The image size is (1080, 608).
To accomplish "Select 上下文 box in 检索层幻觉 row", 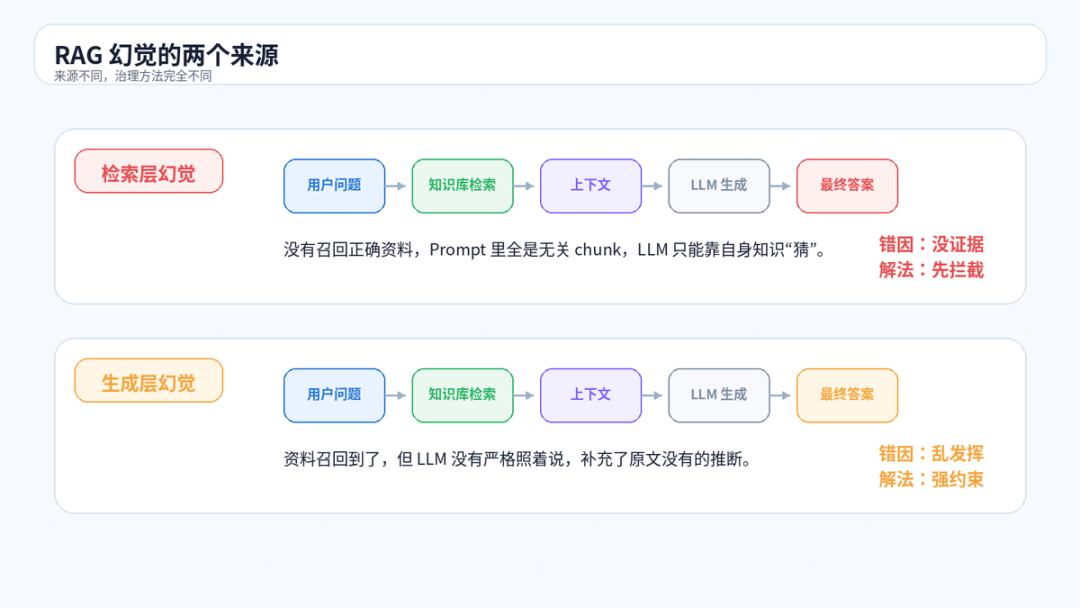I will point(590,186).
